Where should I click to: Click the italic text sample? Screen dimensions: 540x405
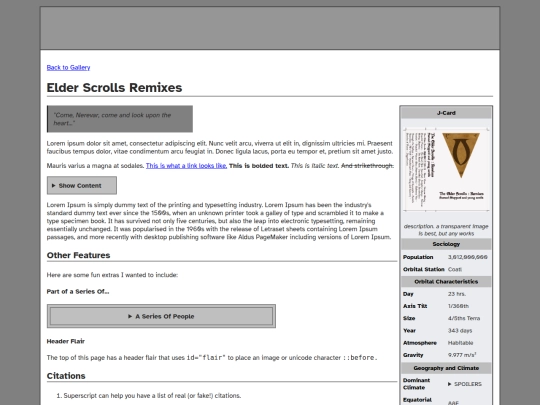[315, 166]
